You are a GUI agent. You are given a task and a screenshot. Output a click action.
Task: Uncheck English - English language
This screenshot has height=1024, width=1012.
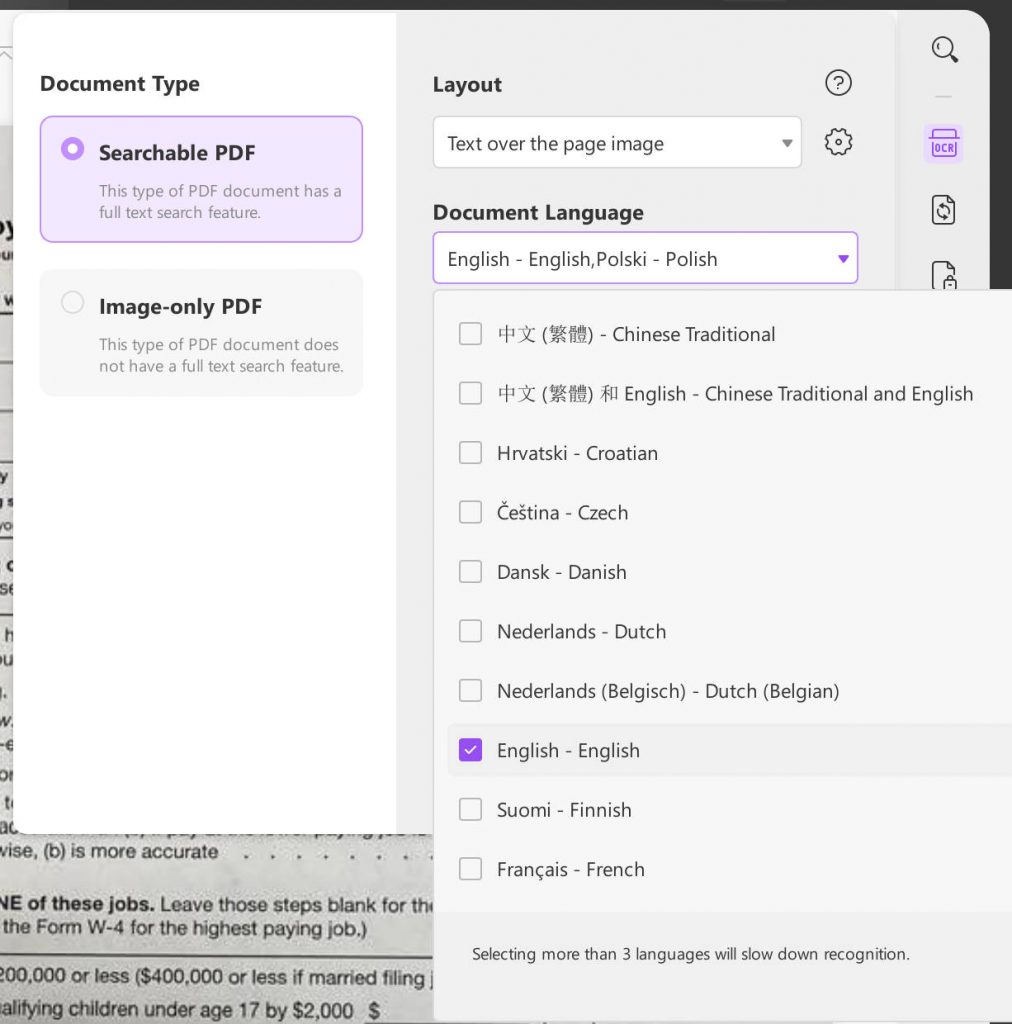(470, 749)
